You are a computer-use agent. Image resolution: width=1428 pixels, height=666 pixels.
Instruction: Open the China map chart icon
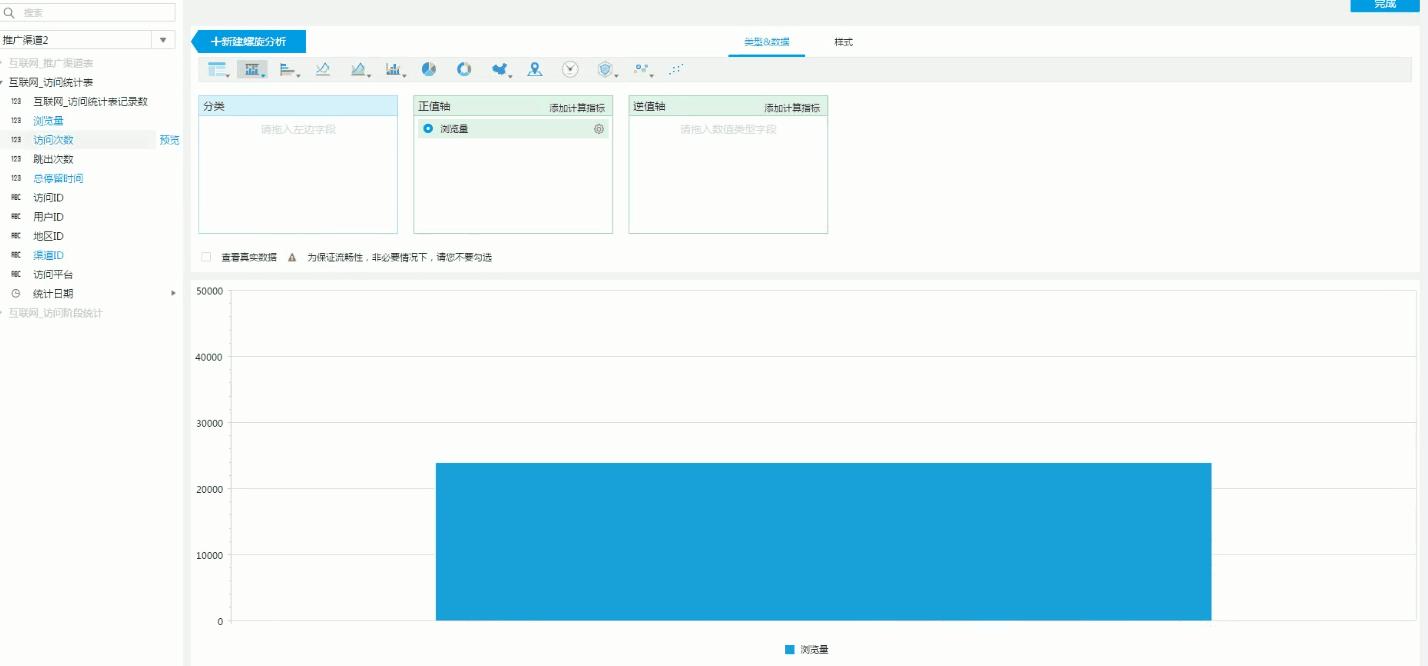[x=498, y=69]
